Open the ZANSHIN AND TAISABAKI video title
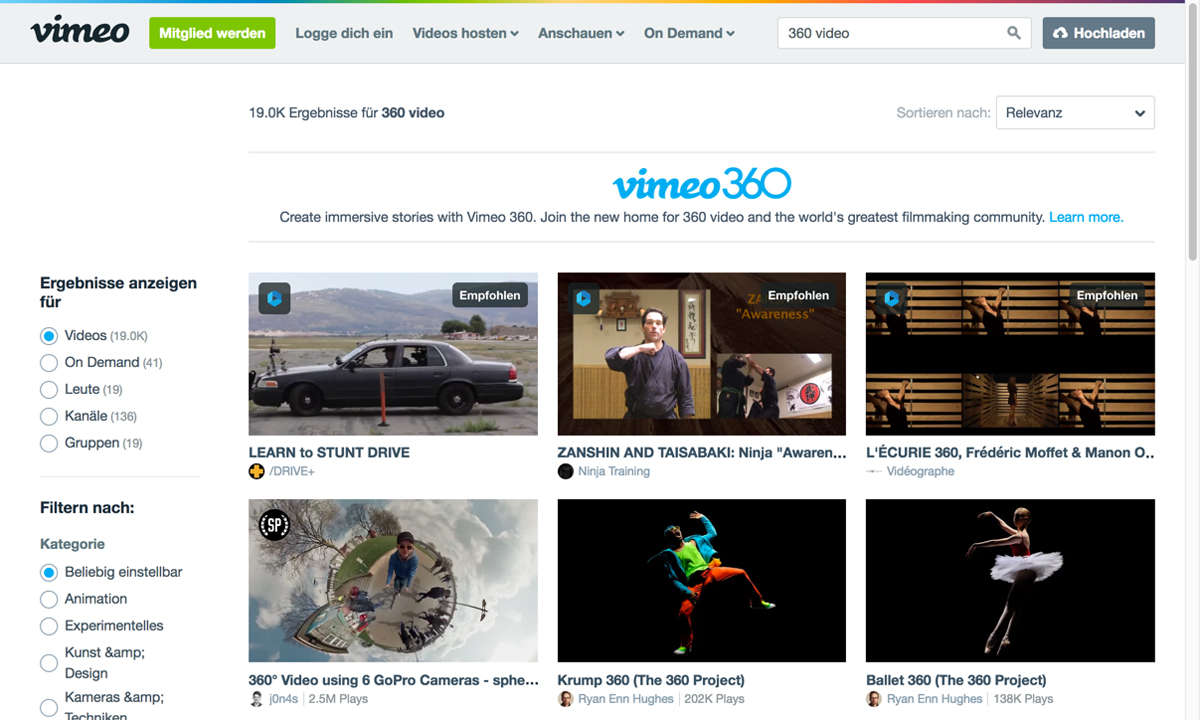This screenshot has height=720, width=1200. [x=702, y=452]
